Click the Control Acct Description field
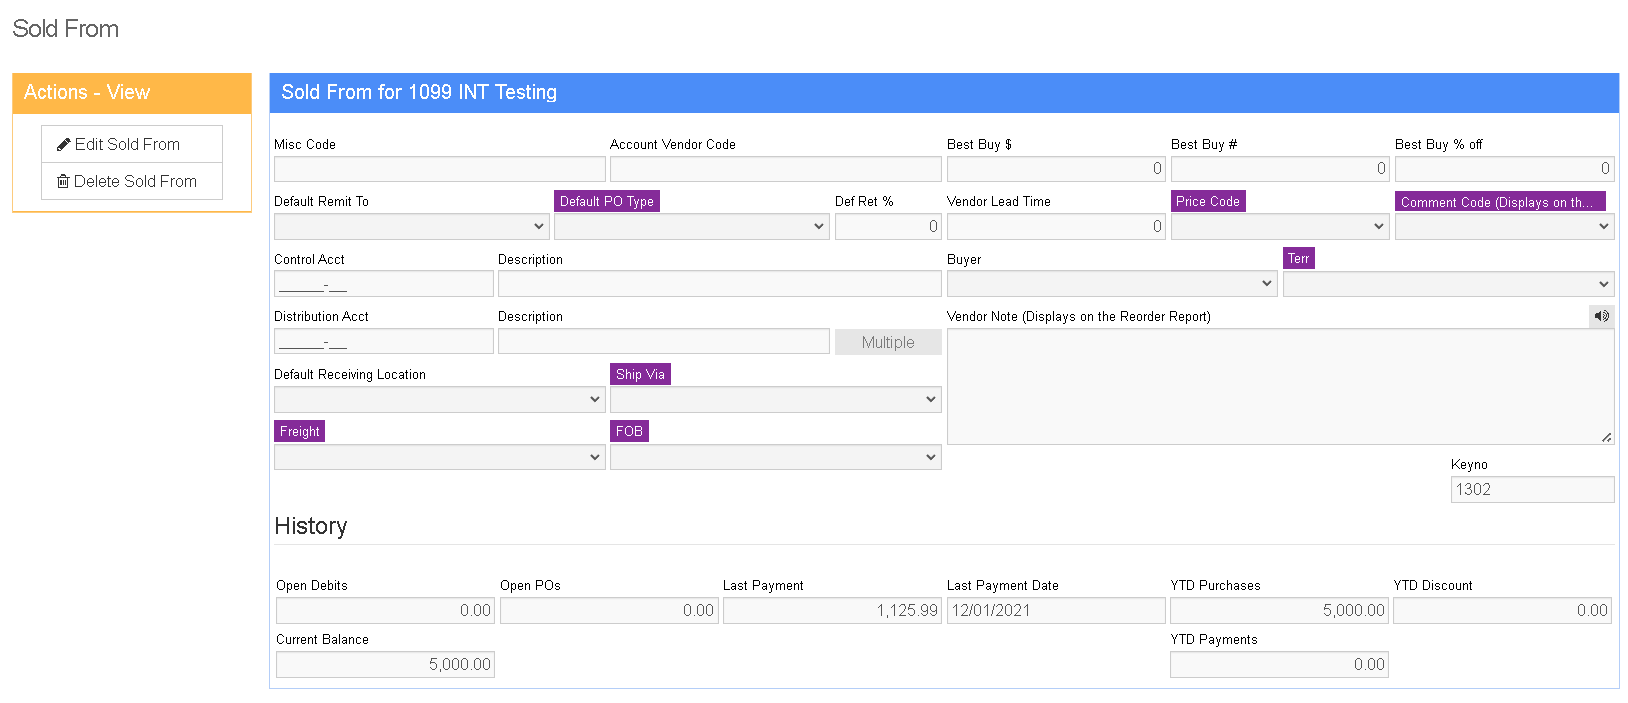 (x=719, y=284)
